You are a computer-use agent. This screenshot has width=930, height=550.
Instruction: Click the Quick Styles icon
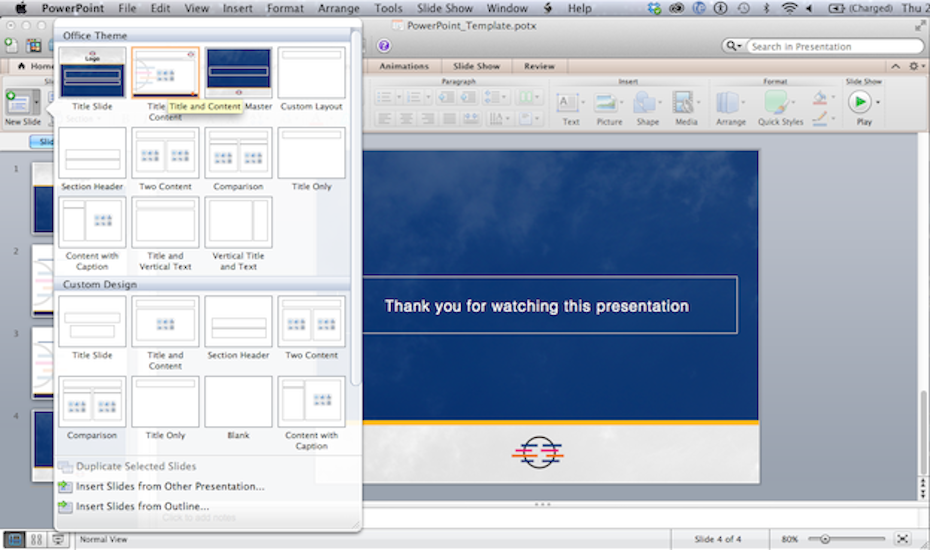click(777, 103)
